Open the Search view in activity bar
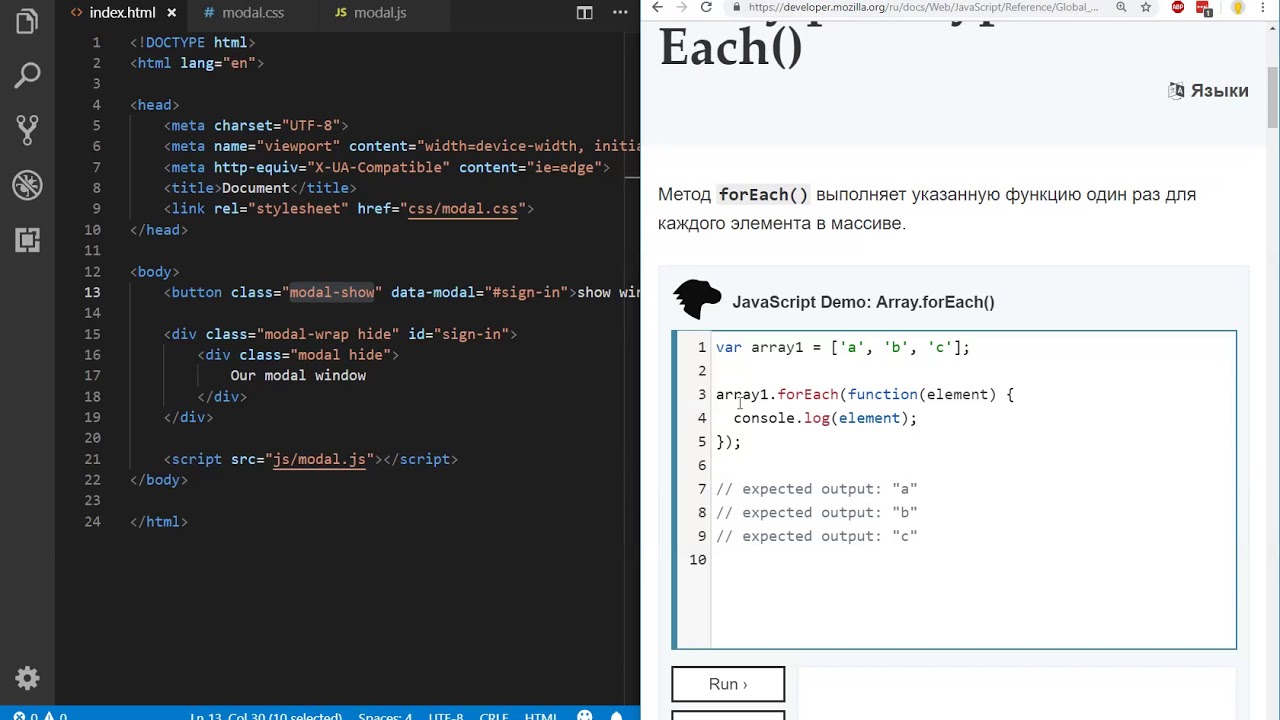The image size is (1280, 720). (27, 75)
